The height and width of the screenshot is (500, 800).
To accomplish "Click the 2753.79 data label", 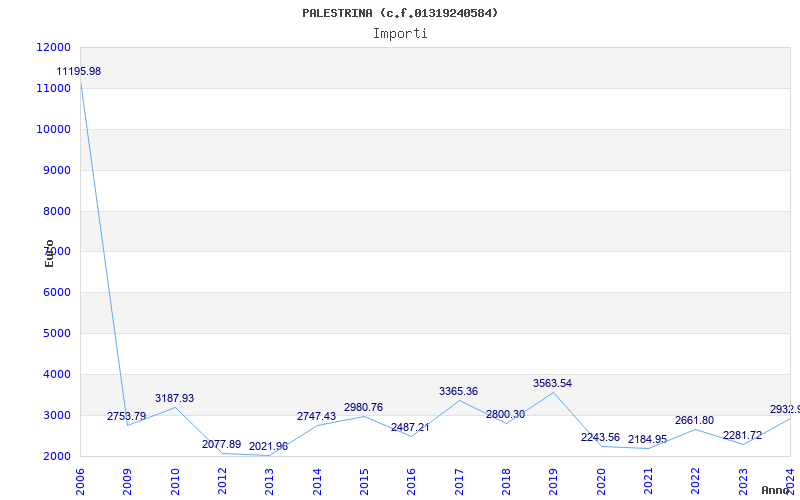I will (127, 416).
